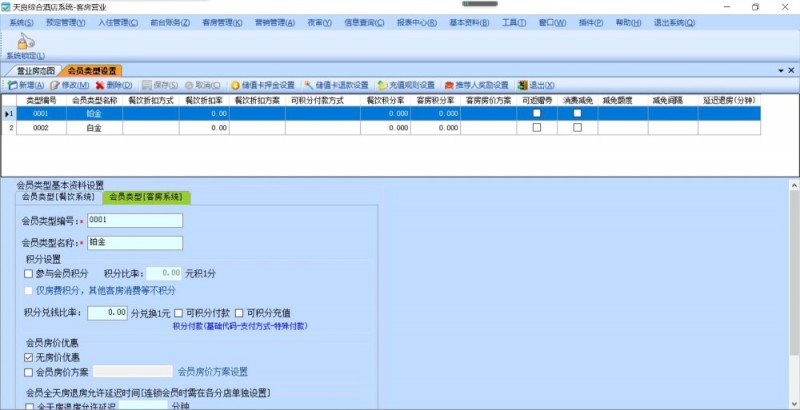
Task: Switch to 营业房态图 tab
Action: point(35,71)
